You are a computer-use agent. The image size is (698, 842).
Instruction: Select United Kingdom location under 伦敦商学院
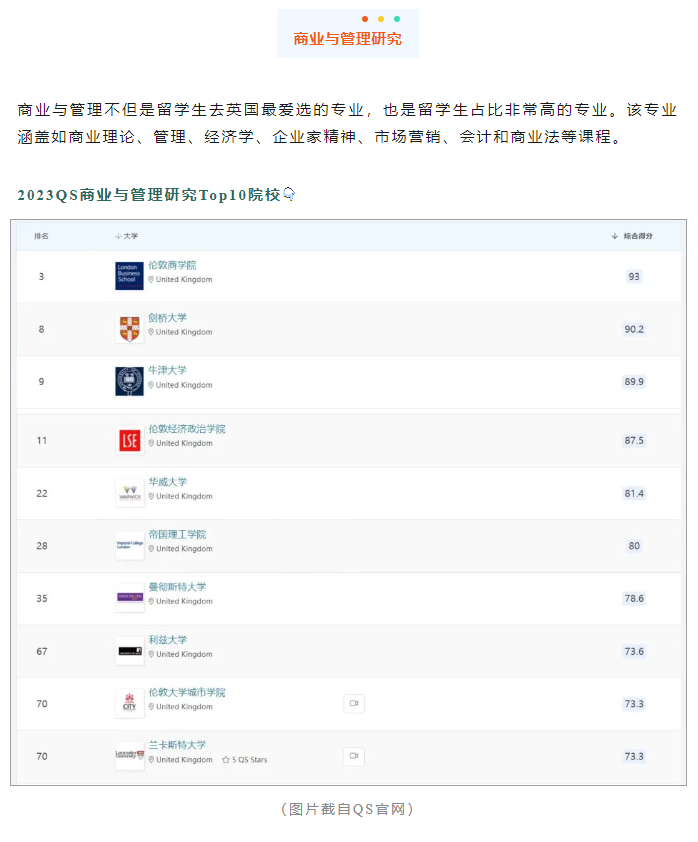point(180,279)
